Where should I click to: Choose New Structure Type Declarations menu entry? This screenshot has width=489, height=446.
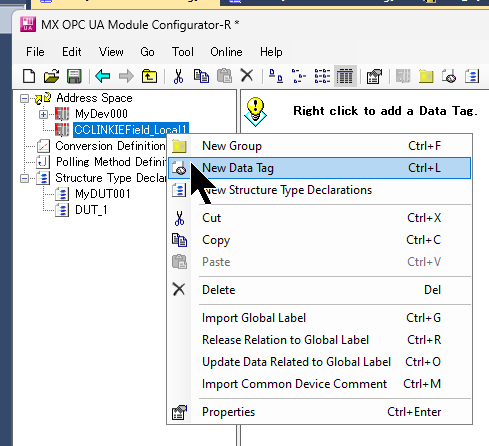[x=319, y=190]
